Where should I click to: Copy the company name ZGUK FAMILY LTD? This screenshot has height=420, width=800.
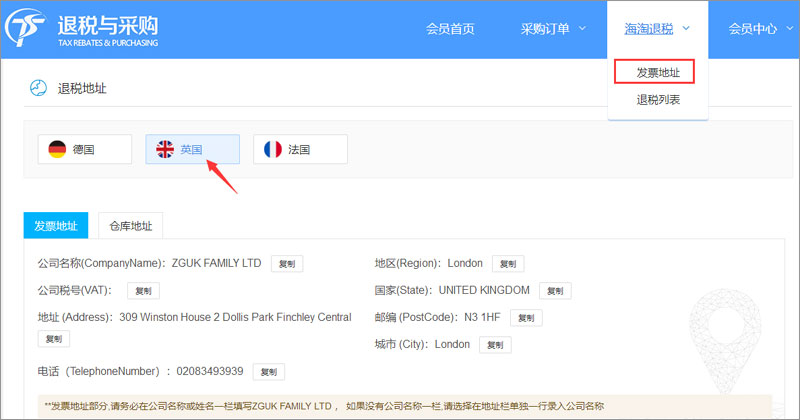(x=286, y=264)
